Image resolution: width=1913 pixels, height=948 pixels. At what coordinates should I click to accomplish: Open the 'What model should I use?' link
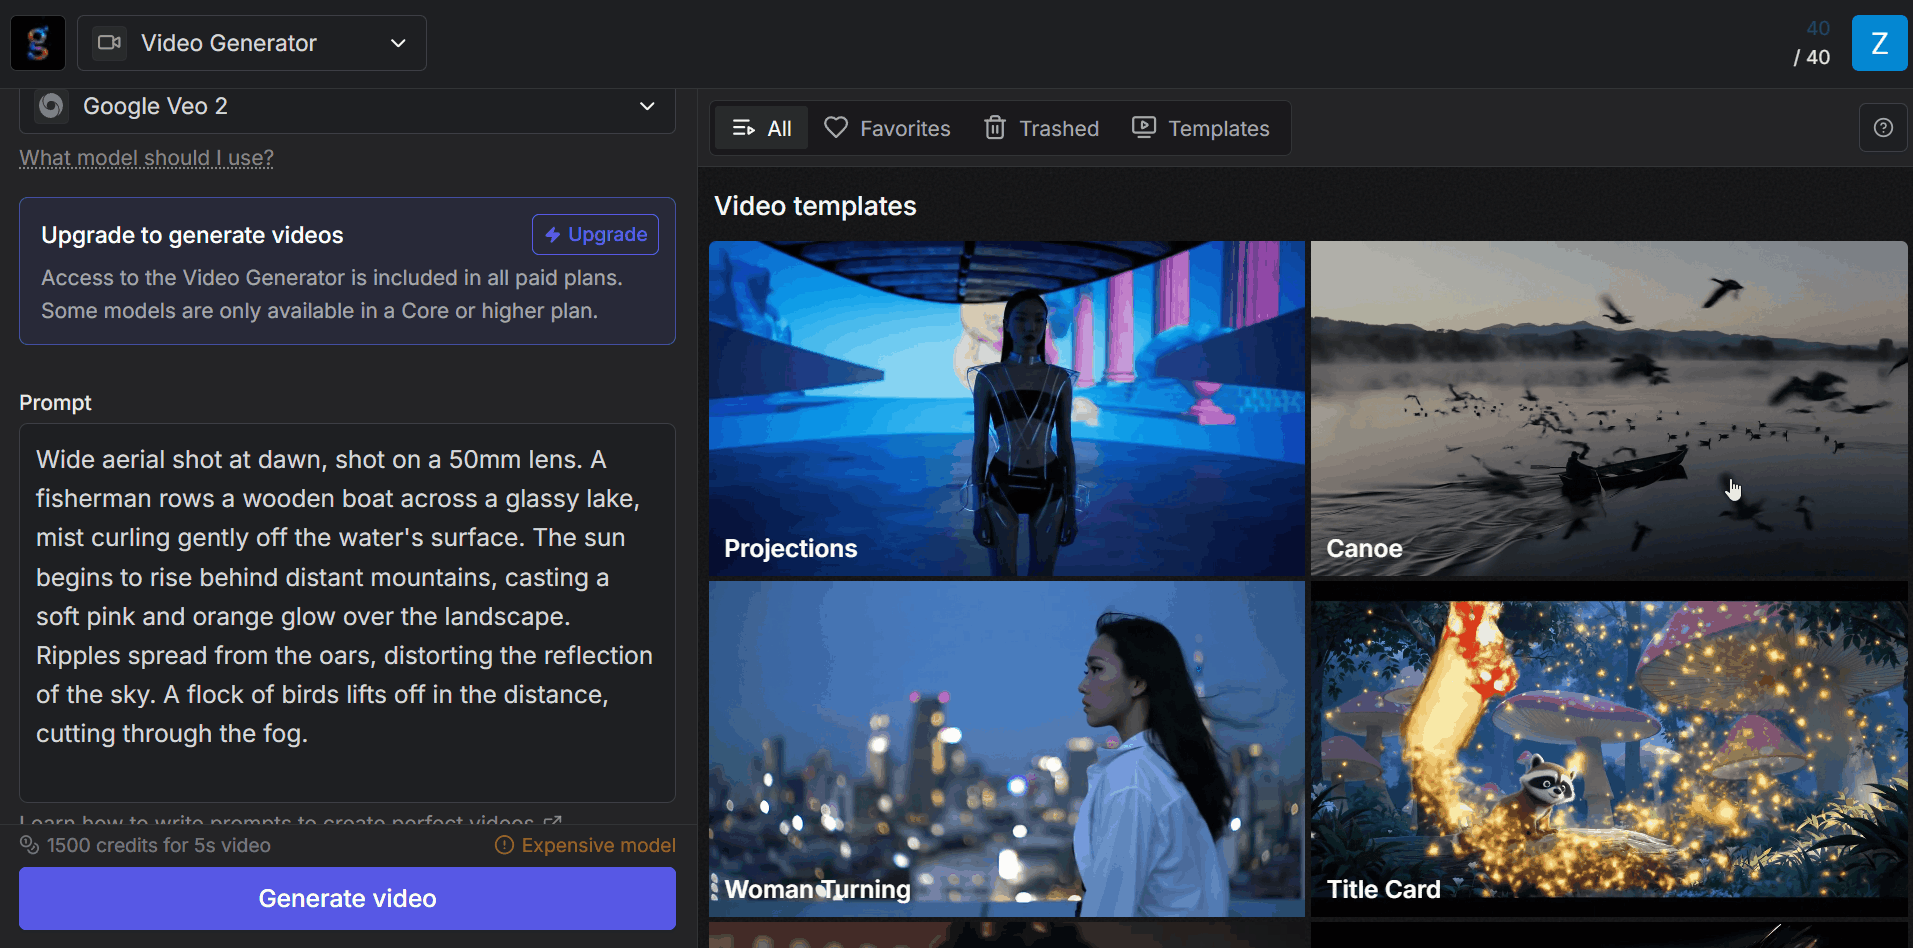pyautogui.click(x=146, y=158)
